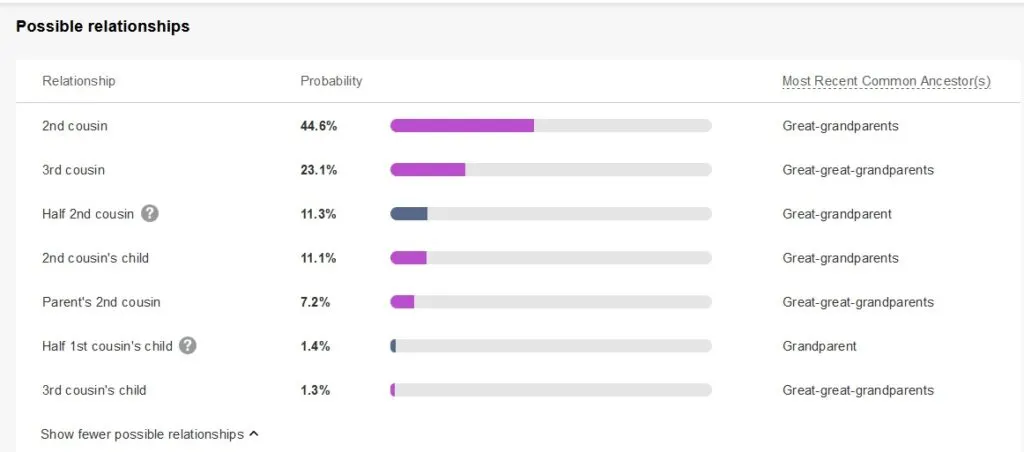The image size is (1024, 452).
Task: Open help icon beside Half 1st cousin's child
Action: (187, 346)
